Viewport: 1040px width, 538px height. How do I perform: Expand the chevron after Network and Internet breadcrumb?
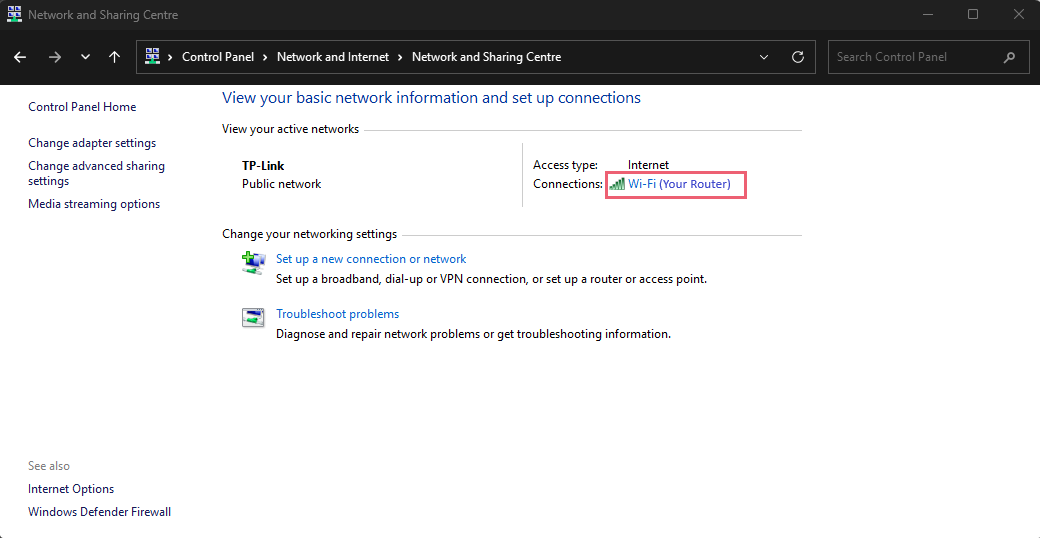click(x=401, y=57)
